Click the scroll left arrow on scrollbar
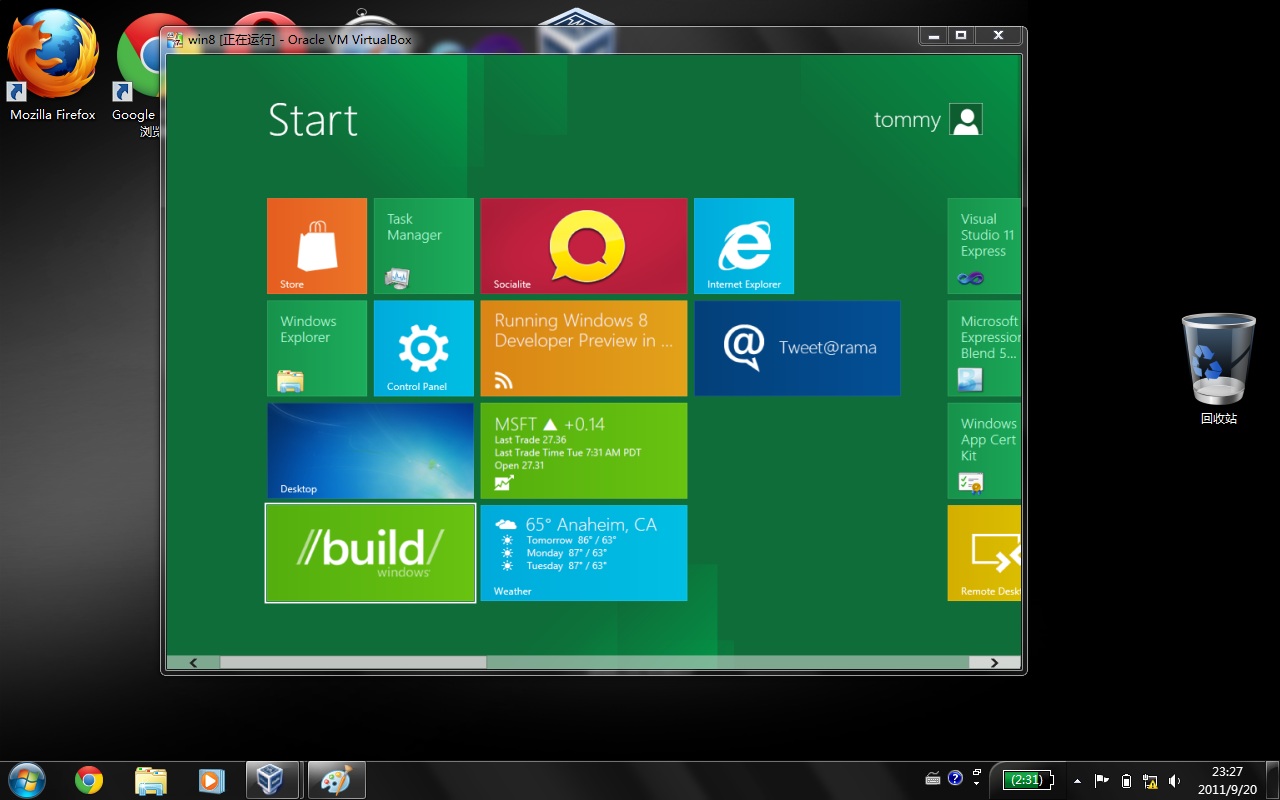The image size is (1280, 800). coord(193,662)
